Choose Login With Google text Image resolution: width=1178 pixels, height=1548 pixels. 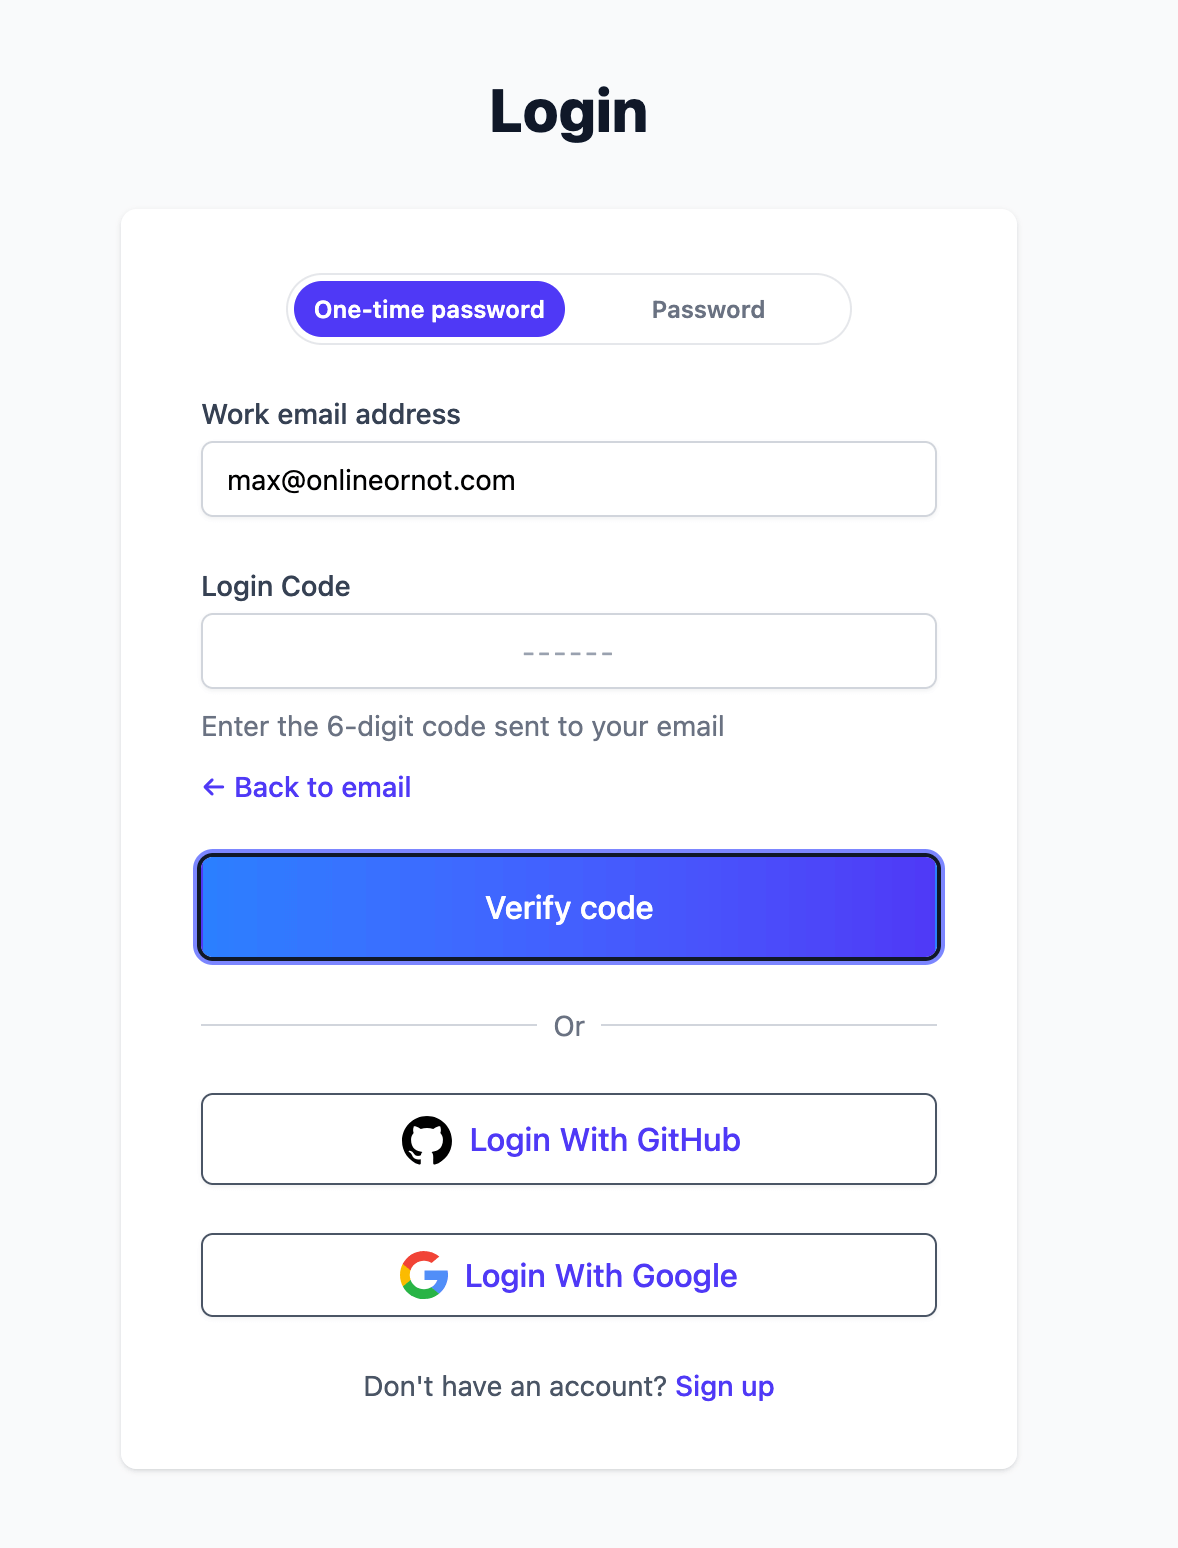pos(601,1276)
